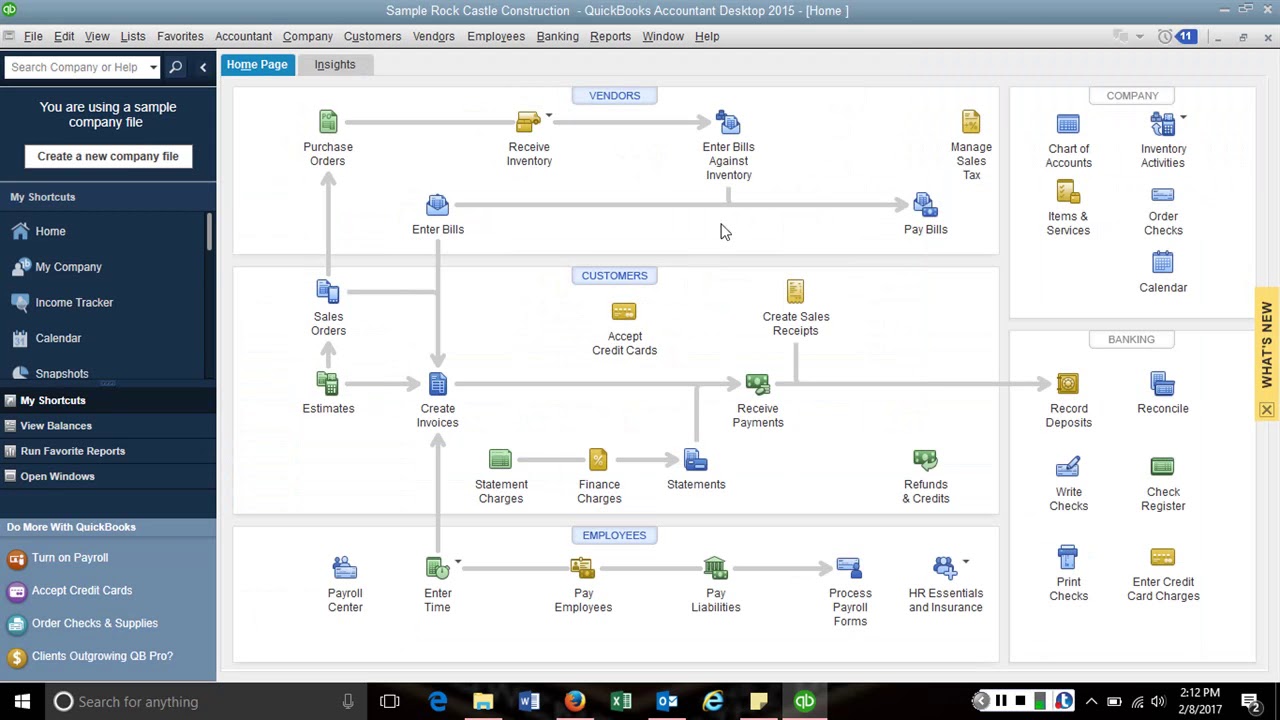Open Write Checks icon

1067,467
